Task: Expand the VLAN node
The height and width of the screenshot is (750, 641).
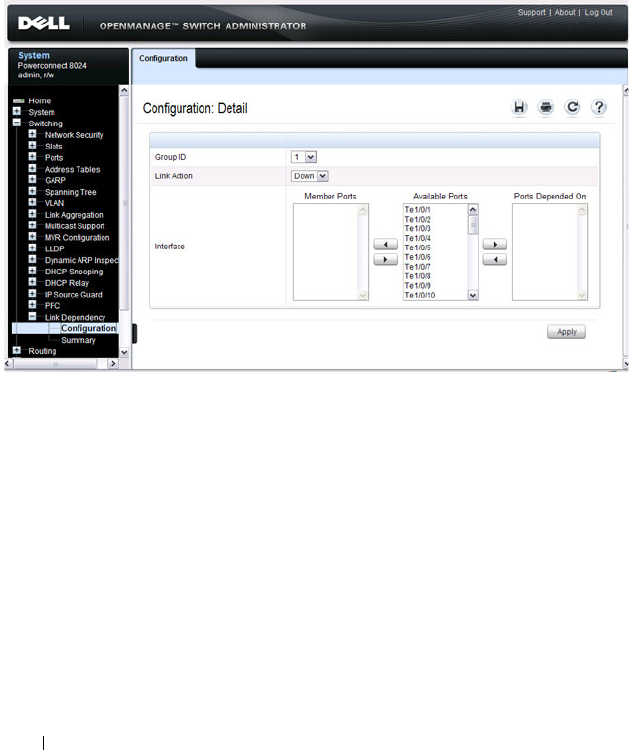Action: coord(32,203)
